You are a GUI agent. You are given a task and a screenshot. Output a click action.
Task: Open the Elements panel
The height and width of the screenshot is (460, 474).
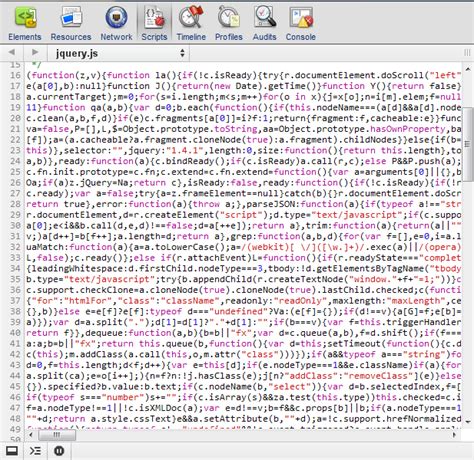point(25,23)
